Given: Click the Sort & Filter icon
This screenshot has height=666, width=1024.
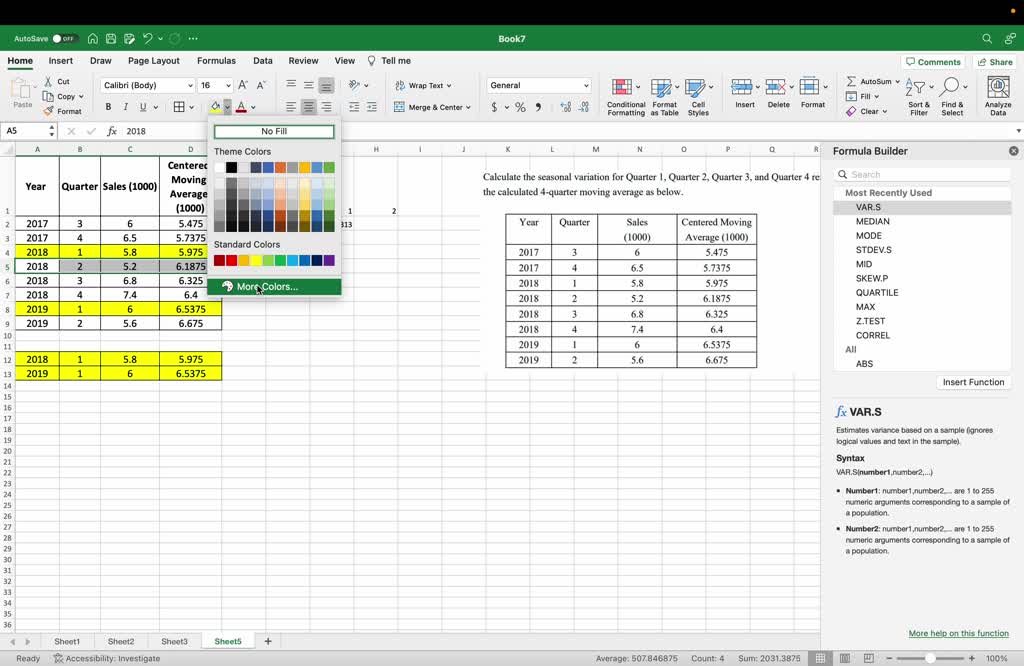Looking at the screenshot, I should coord(918,97).
